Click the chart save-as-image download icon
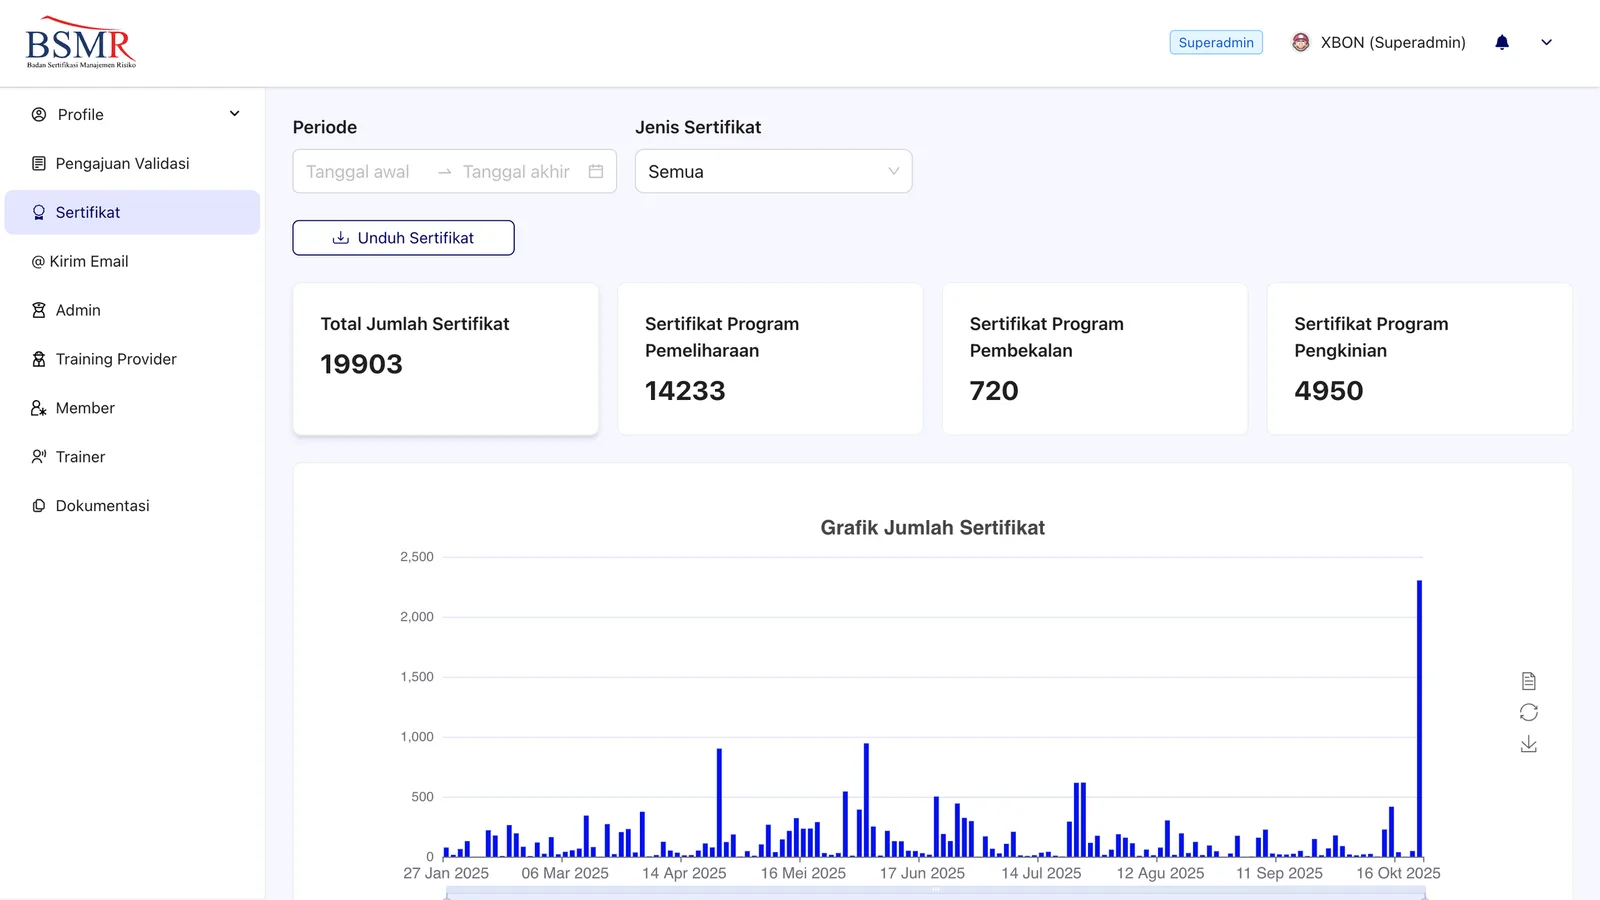This screenshot has width=1600, height=900. [1528, 744]
